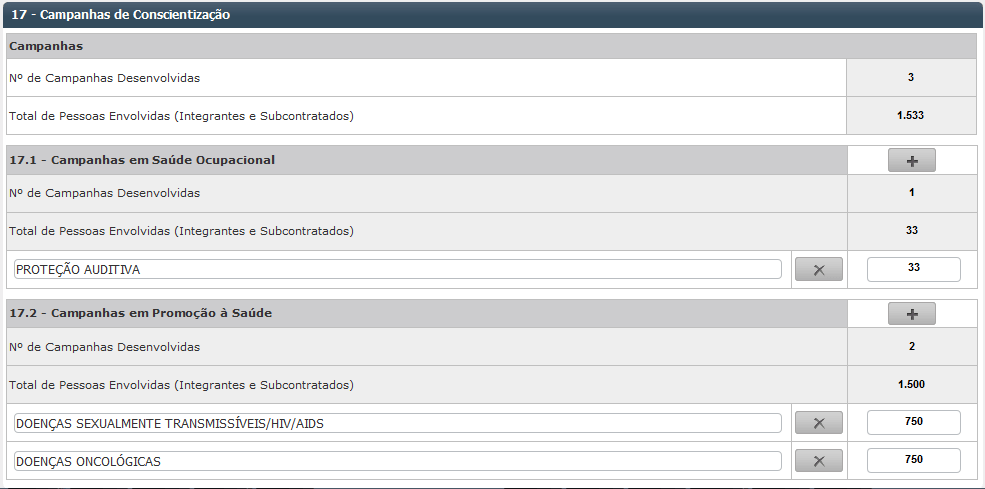Image resolution: width=985 pixels, height=489 pixels.
Task: Click the 17.2 Campanhas em Promoção à Saúde heading
Action: point(140,313)
